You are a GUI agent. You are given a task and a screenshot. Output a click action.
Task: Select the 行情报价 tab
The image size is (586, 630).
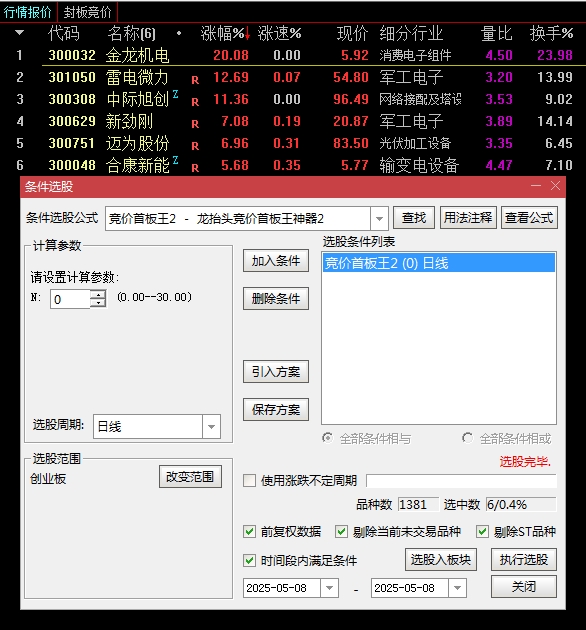(x=28, y=12)
